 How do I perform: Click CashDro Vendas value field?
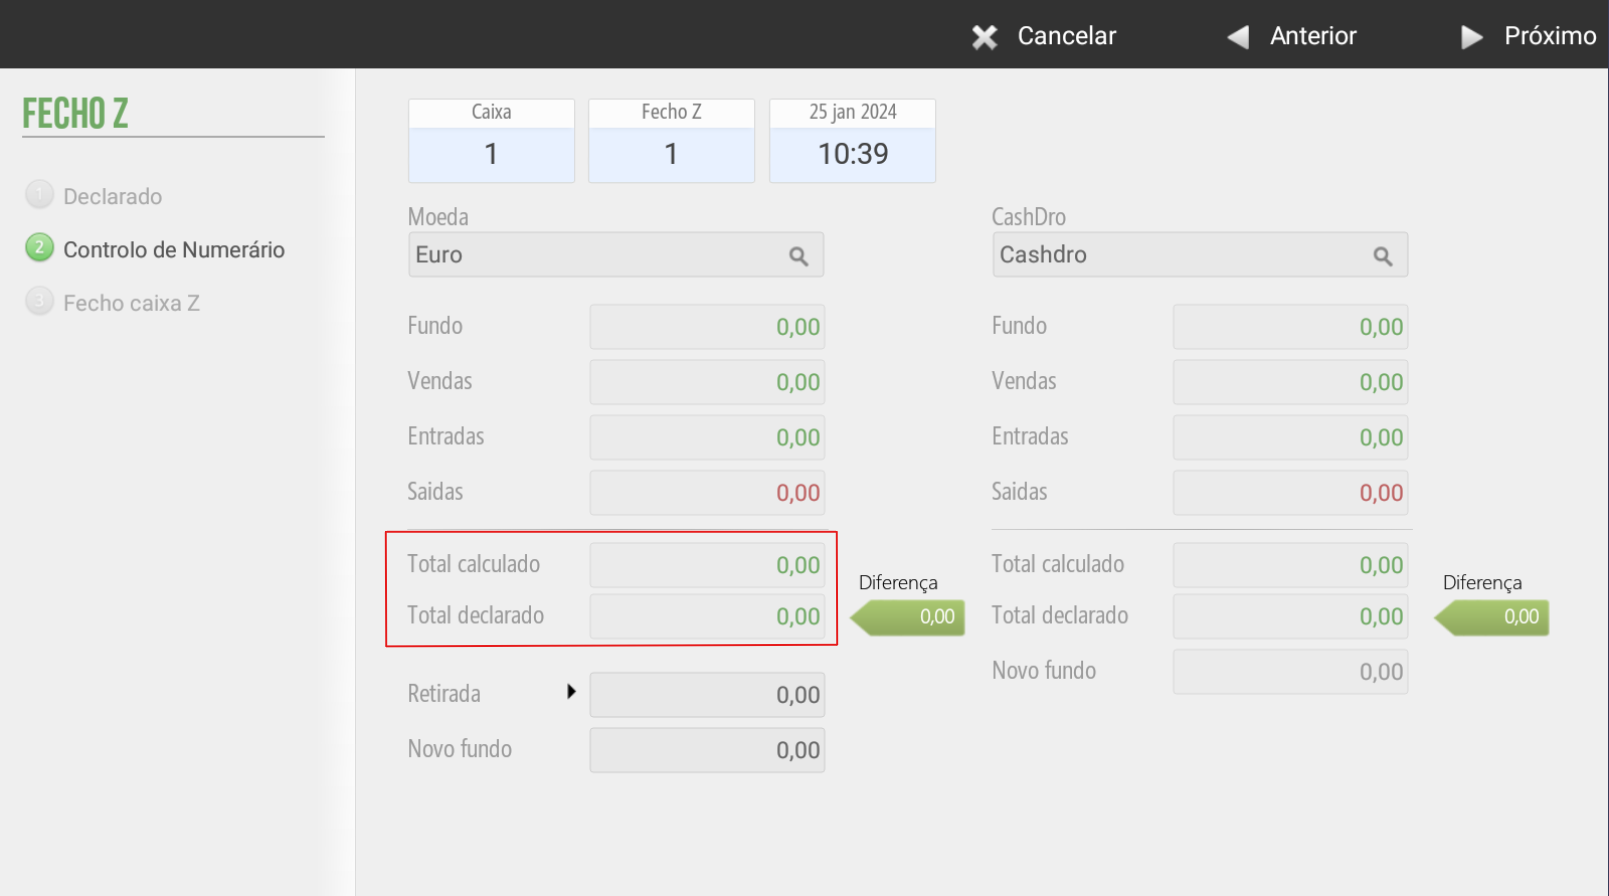point(1291,382)
